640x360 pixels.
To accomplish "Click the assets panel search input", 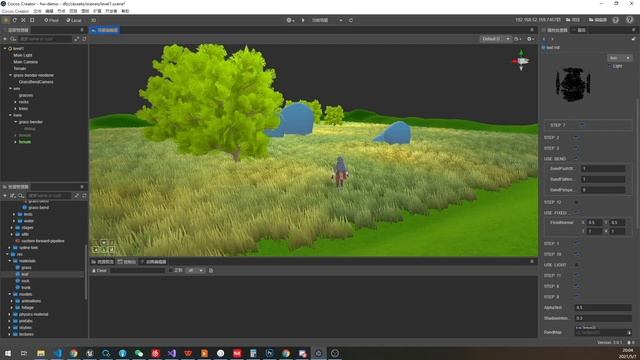I will [x=49, y=196].
